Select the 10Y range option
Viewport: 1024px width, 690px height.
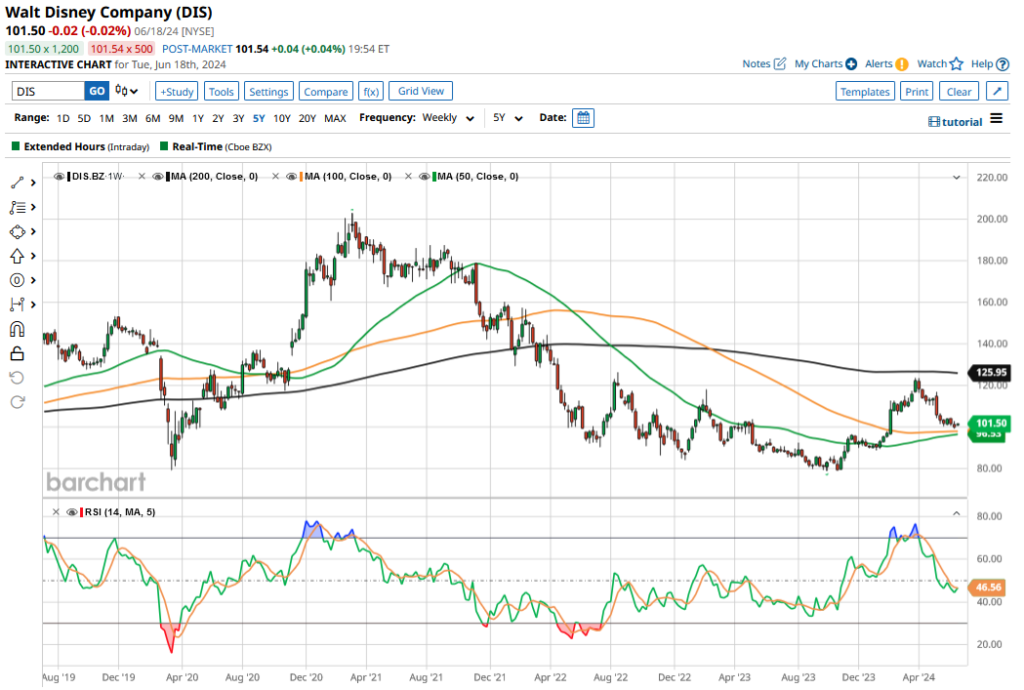click(282, 118)
